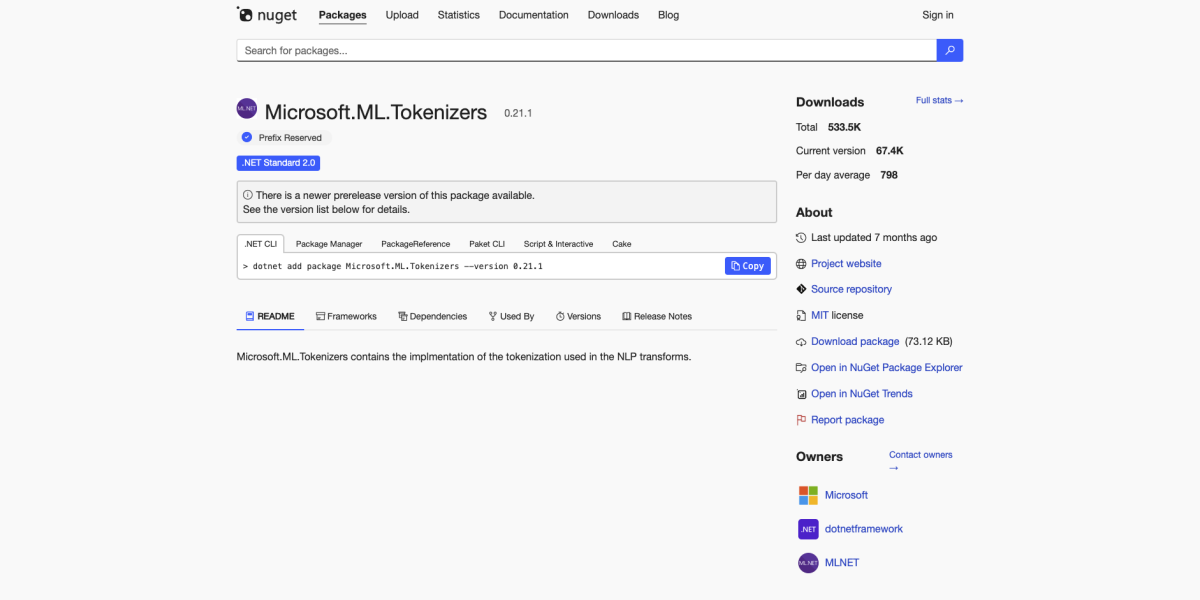This screenshot has height=600, width=1200.
Task: Click the MLNET owner avatar
Action: tap(808, 563)
